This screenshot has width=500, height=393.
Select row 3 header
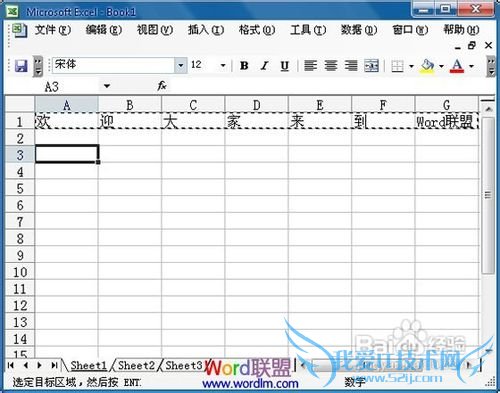(20, 155)
